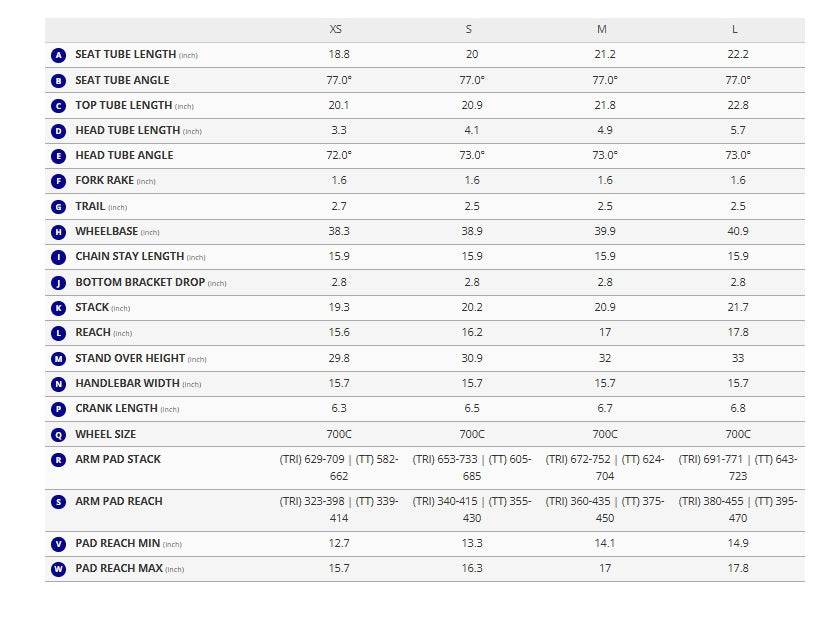The height and width of the screenshot is (624, 832).
Task: Click the circled W pad reach max icon
Action: (x=58, y=569)
